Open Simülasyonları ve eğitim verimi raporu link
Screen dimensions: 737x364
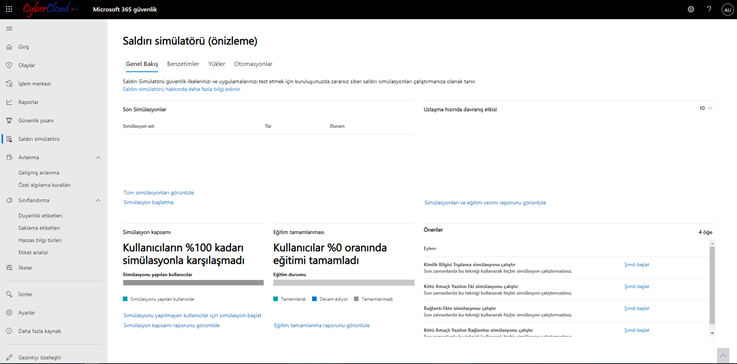(x=485, y=203)
